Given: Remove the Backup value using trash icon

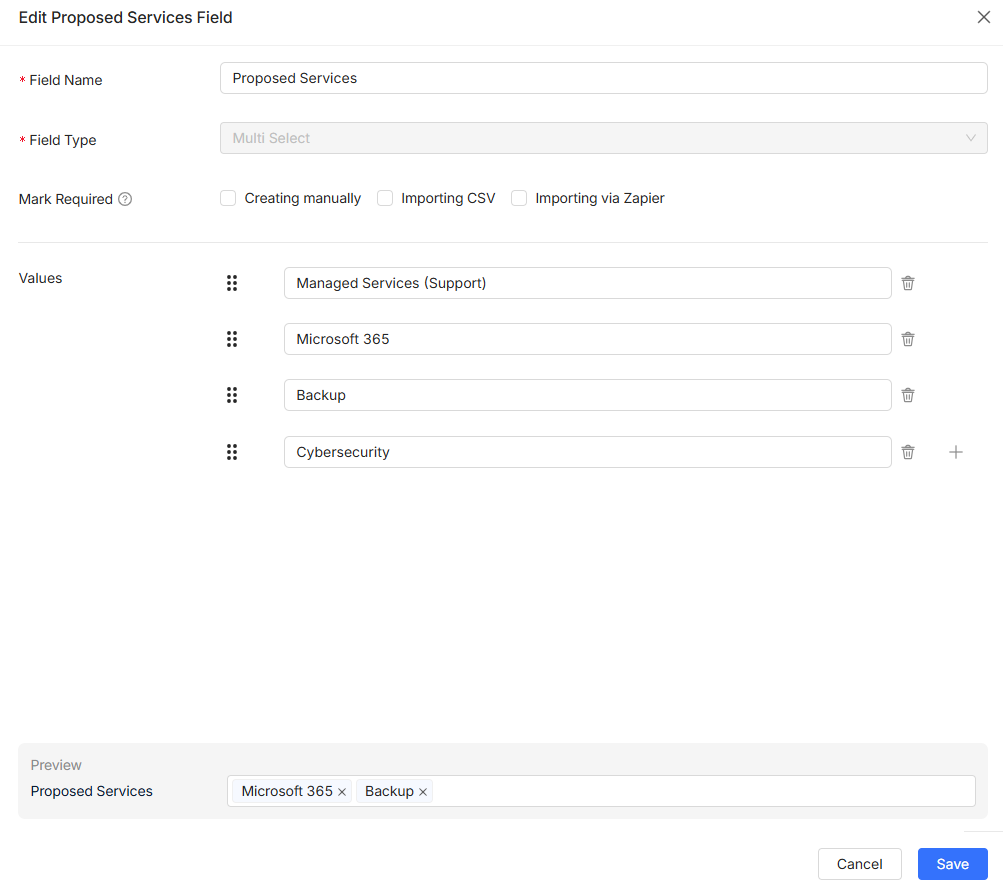Looking at the screenshot, I should point(908,395).
